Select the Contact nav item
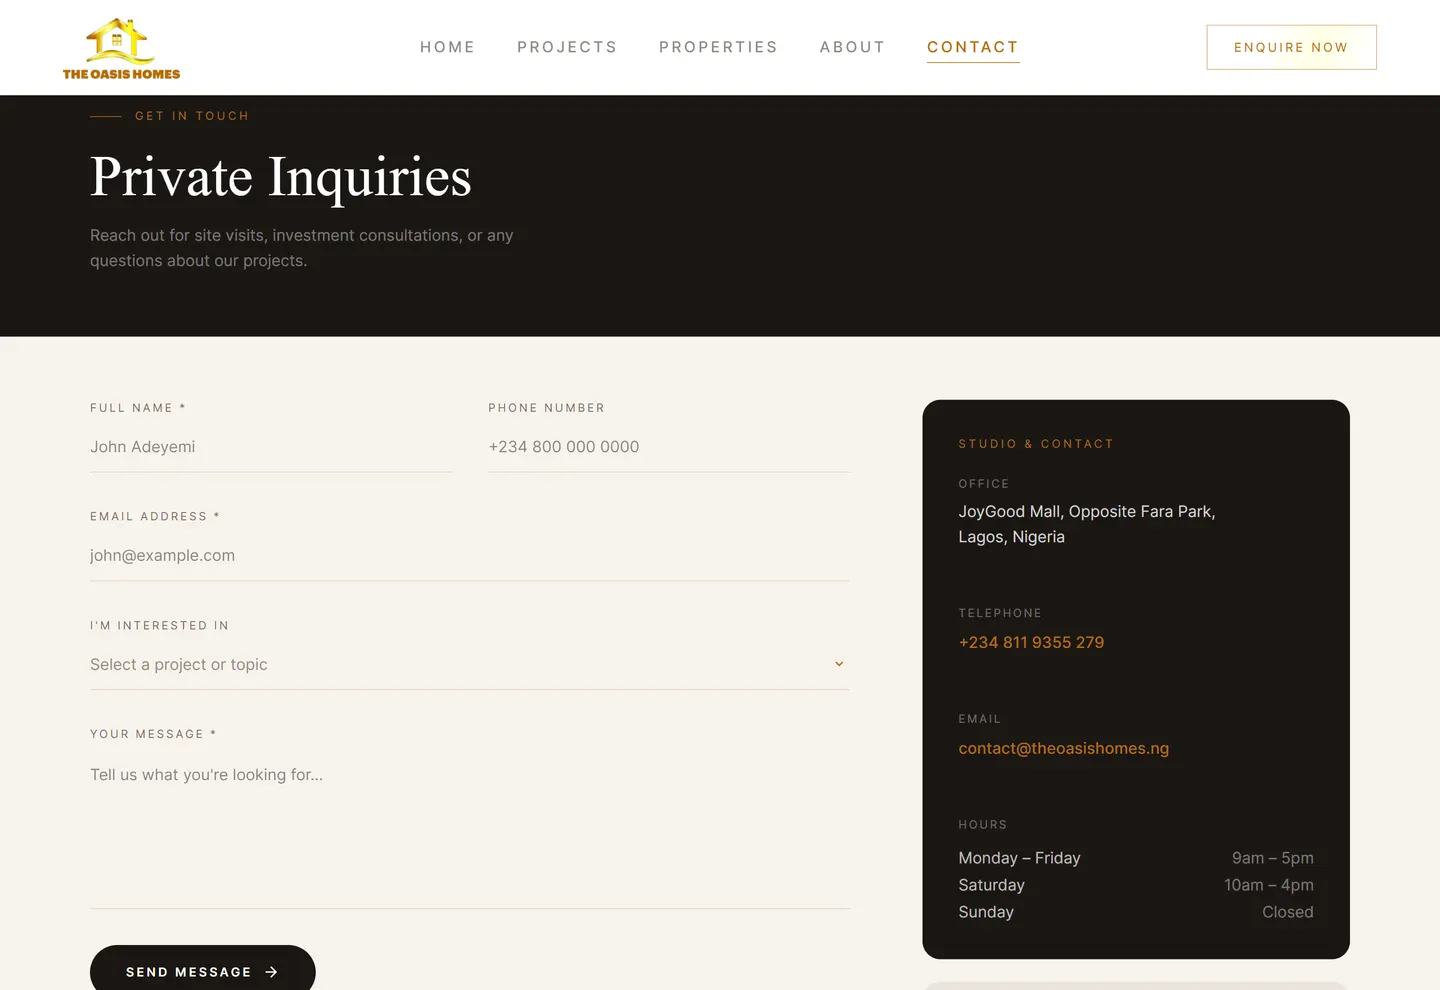The height and width of the screenshot is (990, 1440). pyautogui.click(x=973, y=47)
